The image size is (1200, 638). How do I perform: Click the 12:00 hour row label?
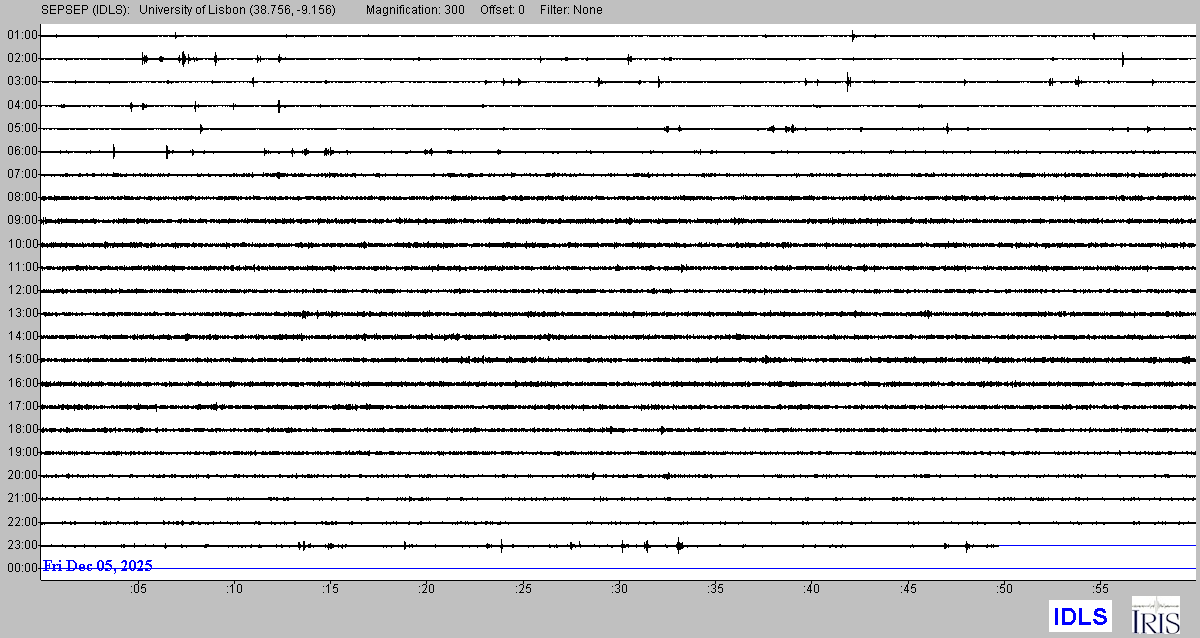22,290
